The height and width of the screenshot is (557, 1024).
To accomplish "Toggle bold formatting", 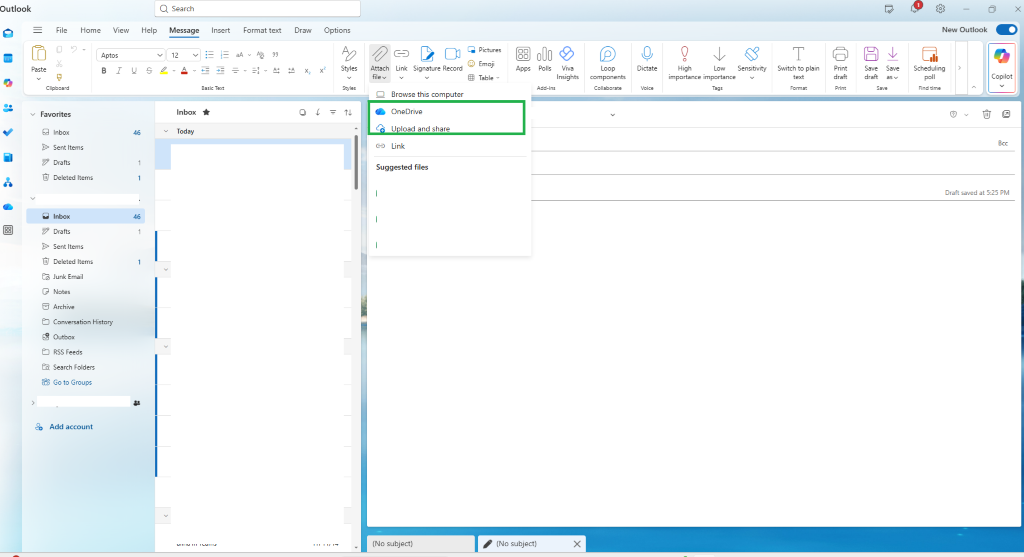I will (103, 71).
